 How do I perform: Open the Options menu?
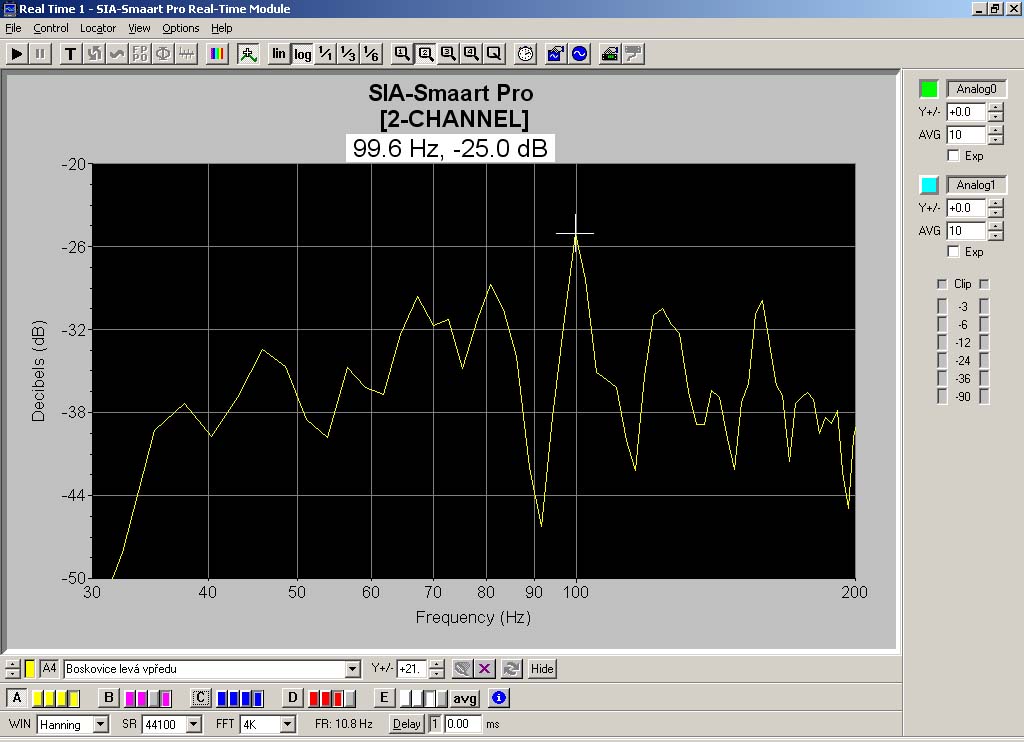pos(181,28)
